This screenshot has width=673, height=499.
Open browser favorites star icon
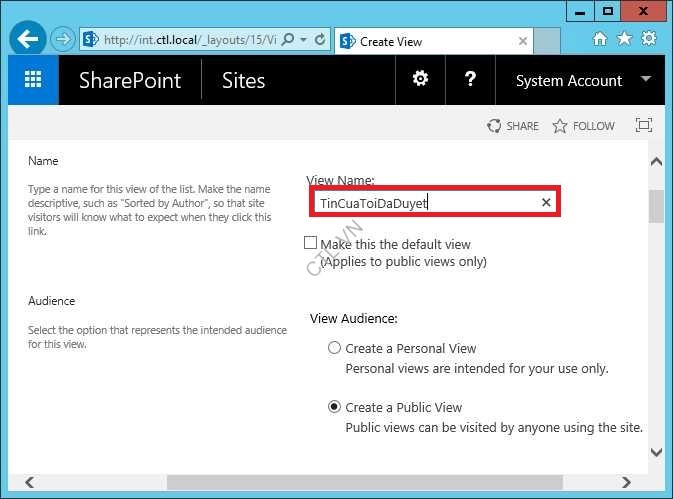click(x=625, y=39)
